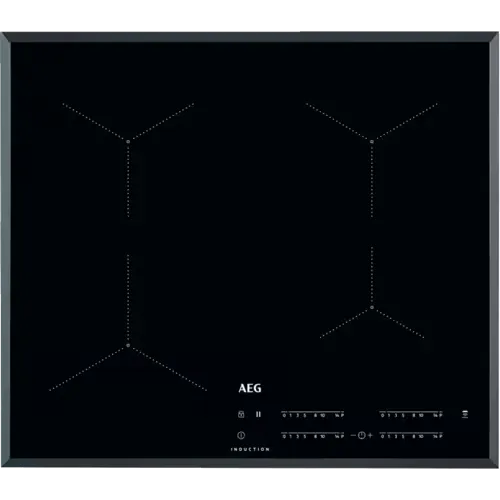The height and width of the screenshot is (500, 500).
Task: Increase timer with the plus sign
Action: [370, 435]
